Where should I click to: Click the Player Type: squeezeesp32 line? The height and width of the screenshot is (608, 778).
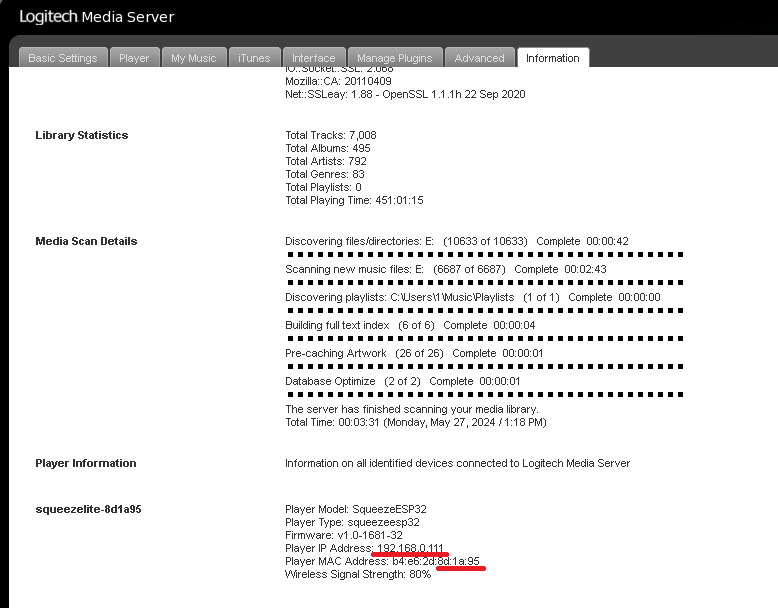point(352,522)
